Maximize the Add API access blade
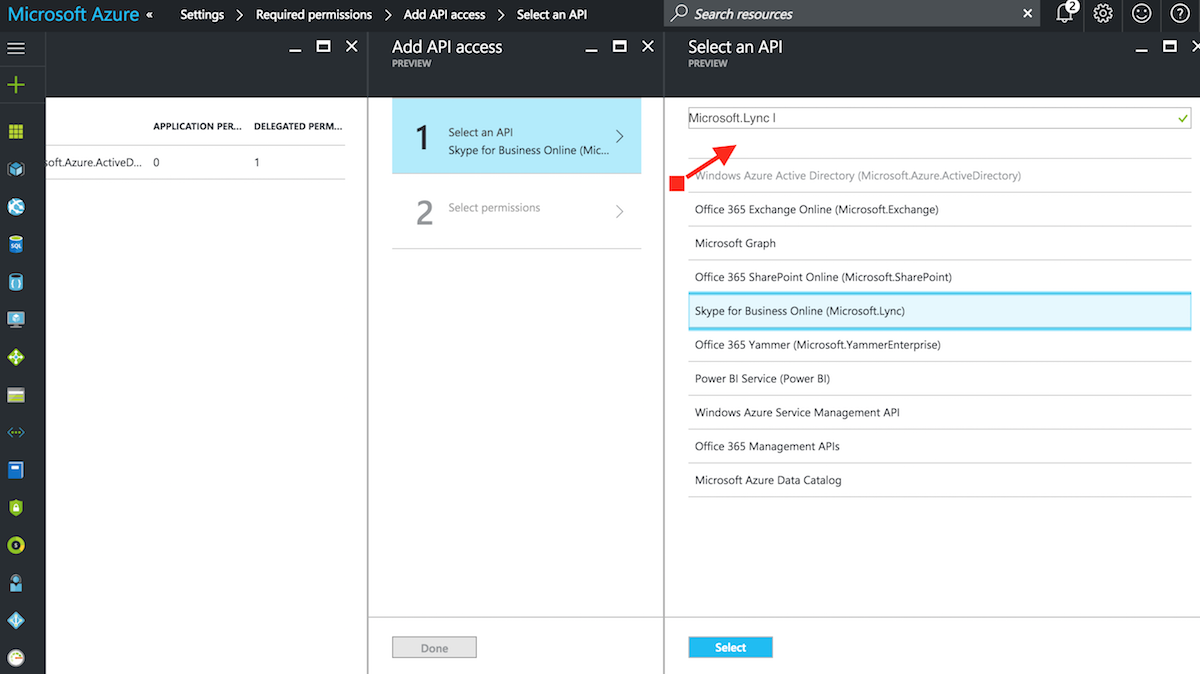The height and width of the screenshot is (674, 1200). [x=620, y=46]
